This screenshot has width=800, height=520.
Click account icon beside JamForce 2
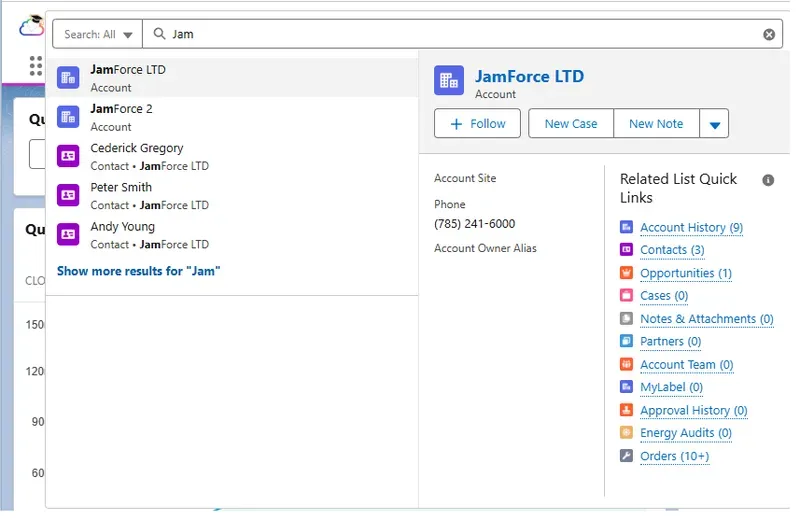(x=68, y=117)
